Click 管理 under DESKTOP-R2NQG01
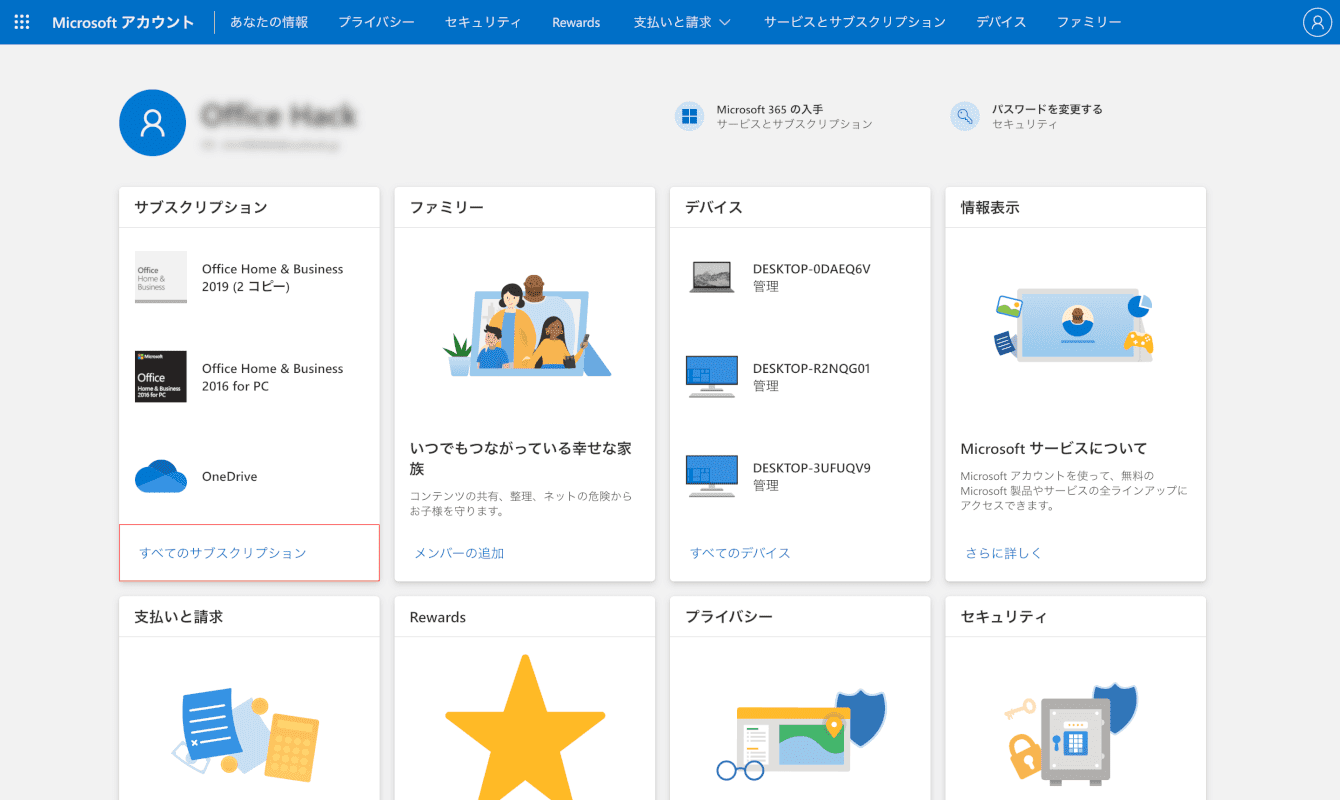The height and width of the screenshot is (800, 1340). 766,386
